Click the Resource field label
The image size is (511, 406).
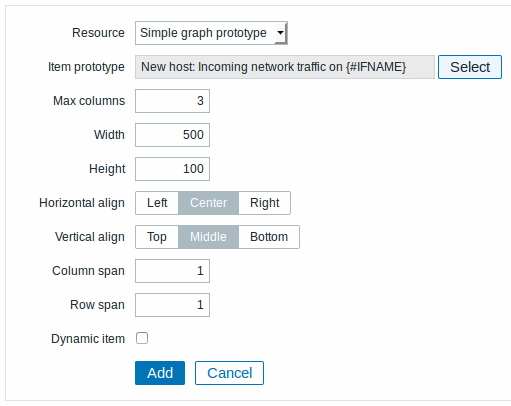(98, 33)
